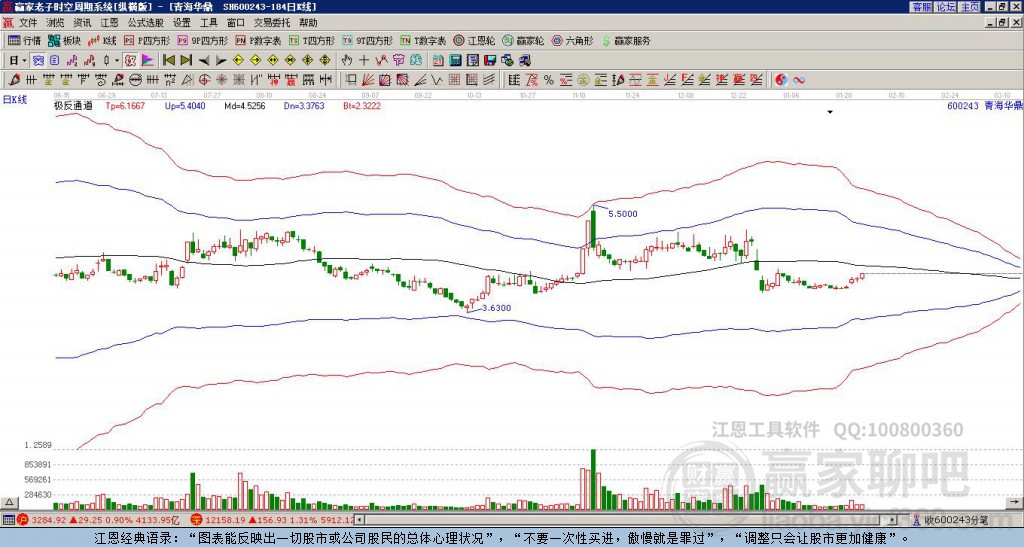Jump to first bar with skip-left arrow
1024x548 pixels.
tap(169, 60)
